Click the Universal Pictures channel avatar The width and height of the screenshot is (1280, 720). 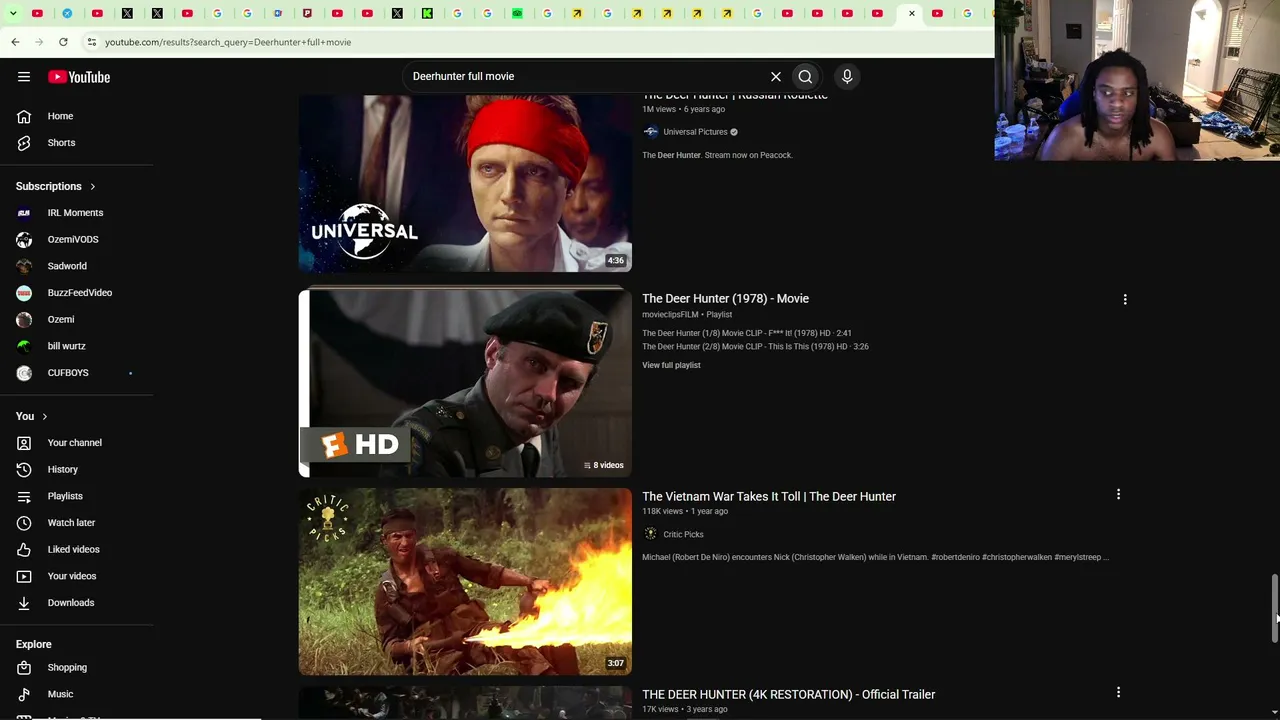point(650,132)
